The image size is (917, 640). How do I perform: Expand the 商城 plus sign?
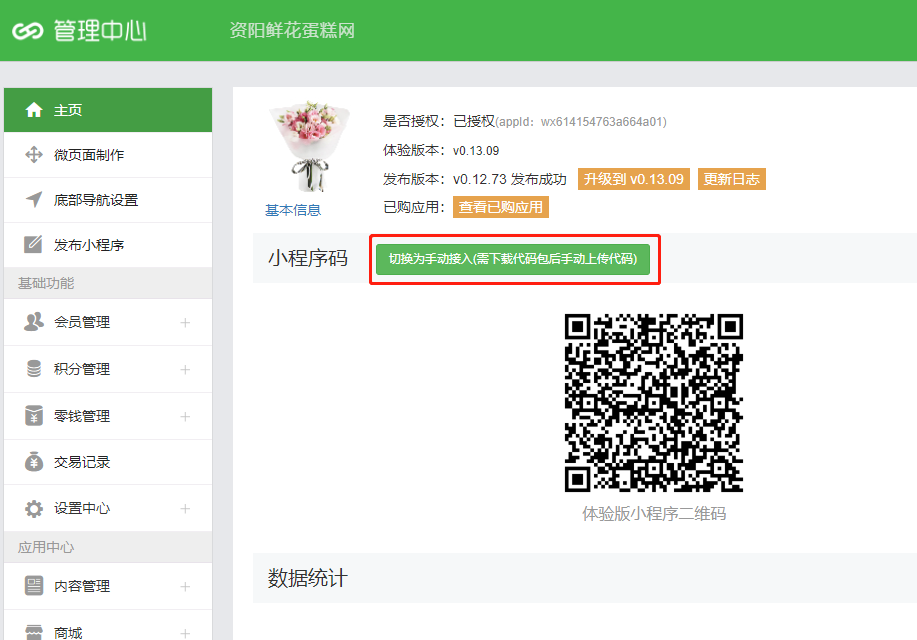[185, 633]
